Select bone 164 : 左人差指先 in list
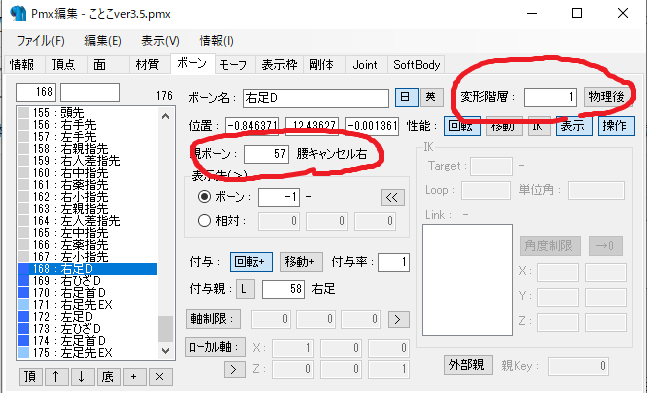The height and width of the screenshot is (393, 647). 87,221
